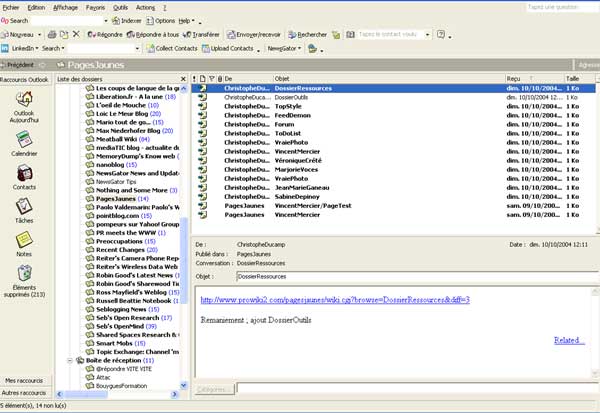Click the Related... link
Viewport: 600px width, 413px height.
click(x=569, y=340)
